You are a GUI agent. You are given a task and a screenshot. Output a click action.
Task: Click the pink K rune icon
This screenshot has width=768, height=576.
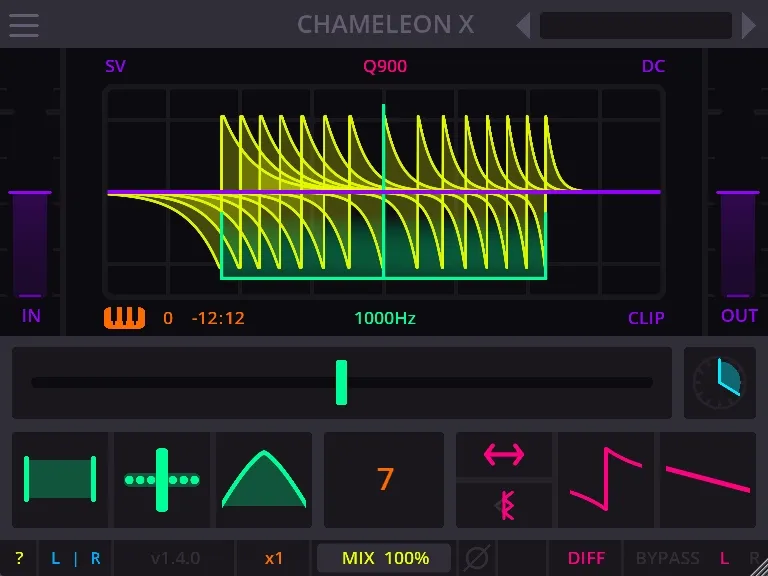coord(504,505)
